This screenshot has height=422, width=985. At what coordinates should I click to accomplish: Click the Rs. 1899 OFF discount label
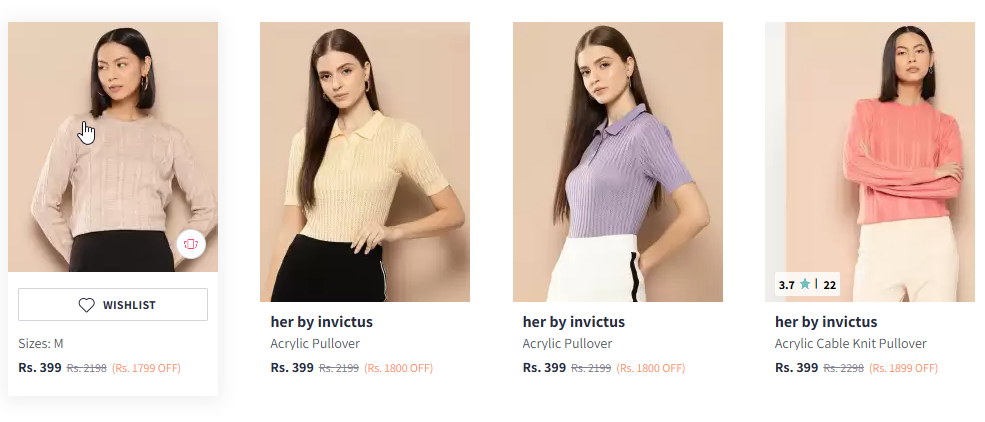(x=903, y=369)
